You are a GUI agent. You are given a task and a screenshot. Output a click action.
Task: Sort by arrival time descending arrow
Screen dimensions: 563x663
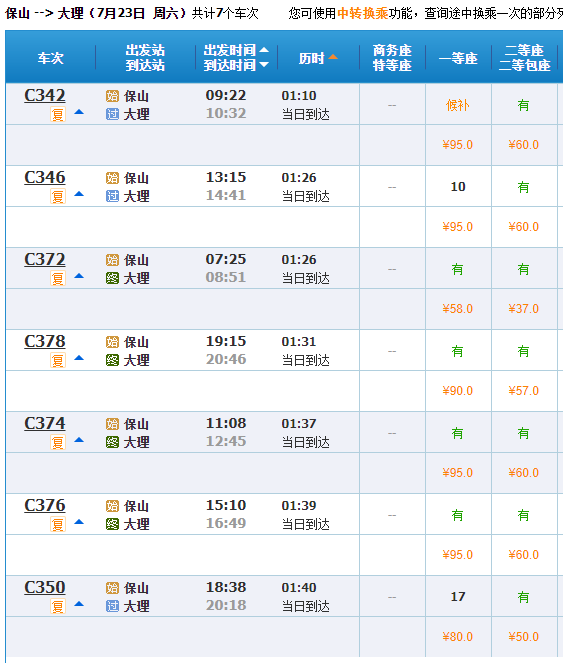point(264,65)
